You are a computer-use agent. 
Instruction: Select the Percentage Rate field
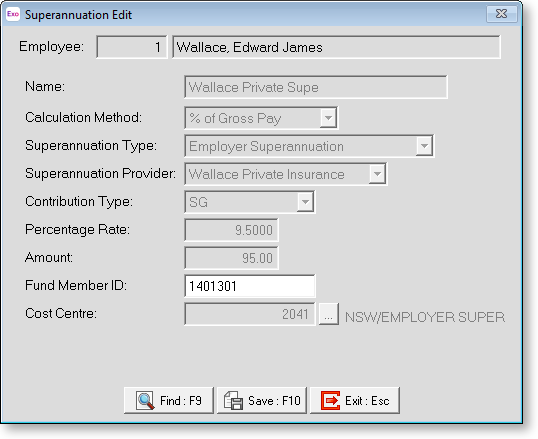pyautogui.click(x=231, y=230)
